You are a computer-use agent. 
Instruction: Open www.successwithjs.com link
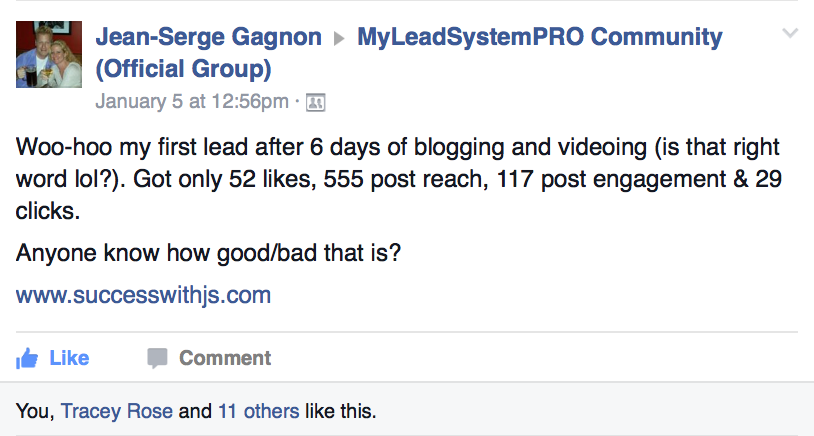click(143, 295)
